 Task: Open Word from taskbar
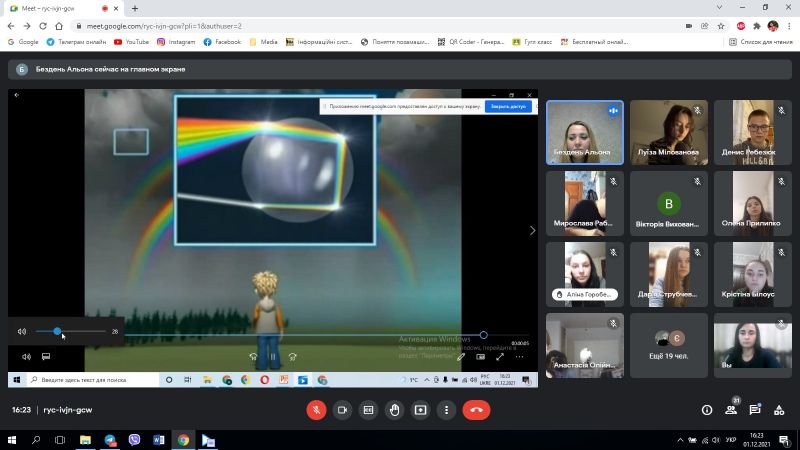[159, 440]
